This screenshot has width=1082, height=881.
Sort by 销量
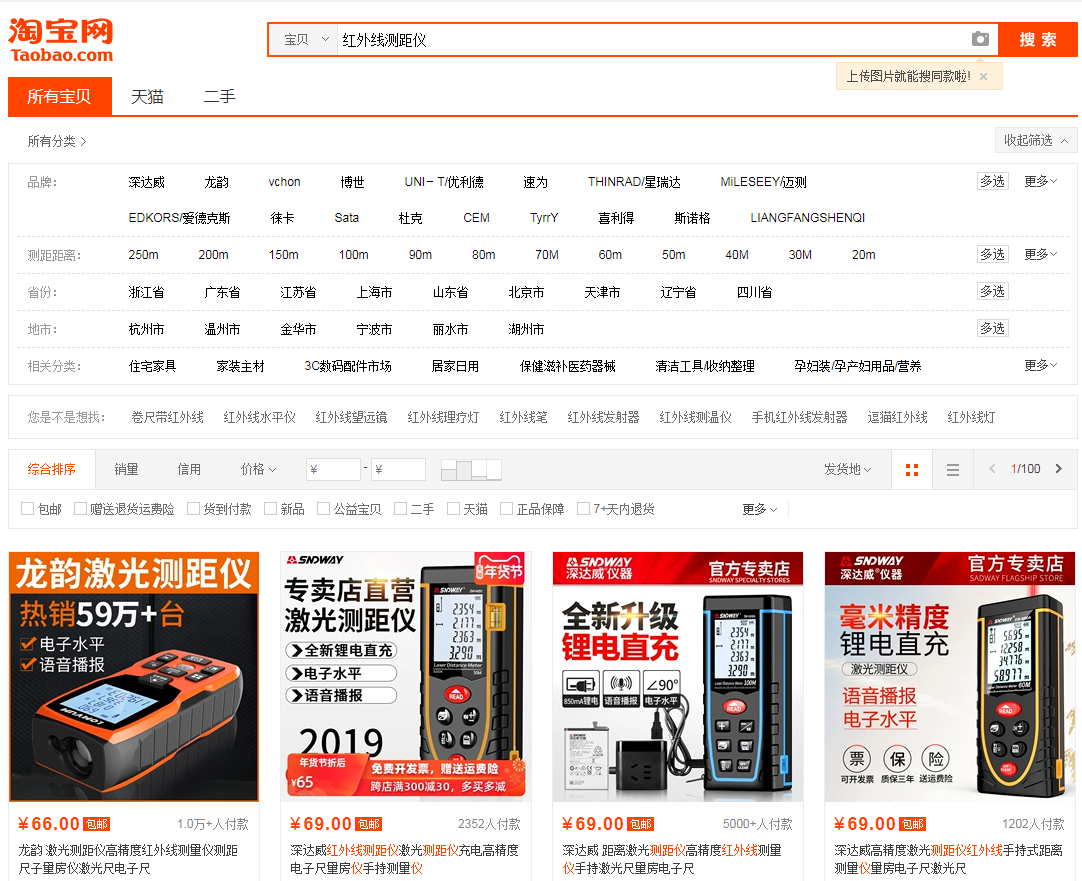pos(126,469)
